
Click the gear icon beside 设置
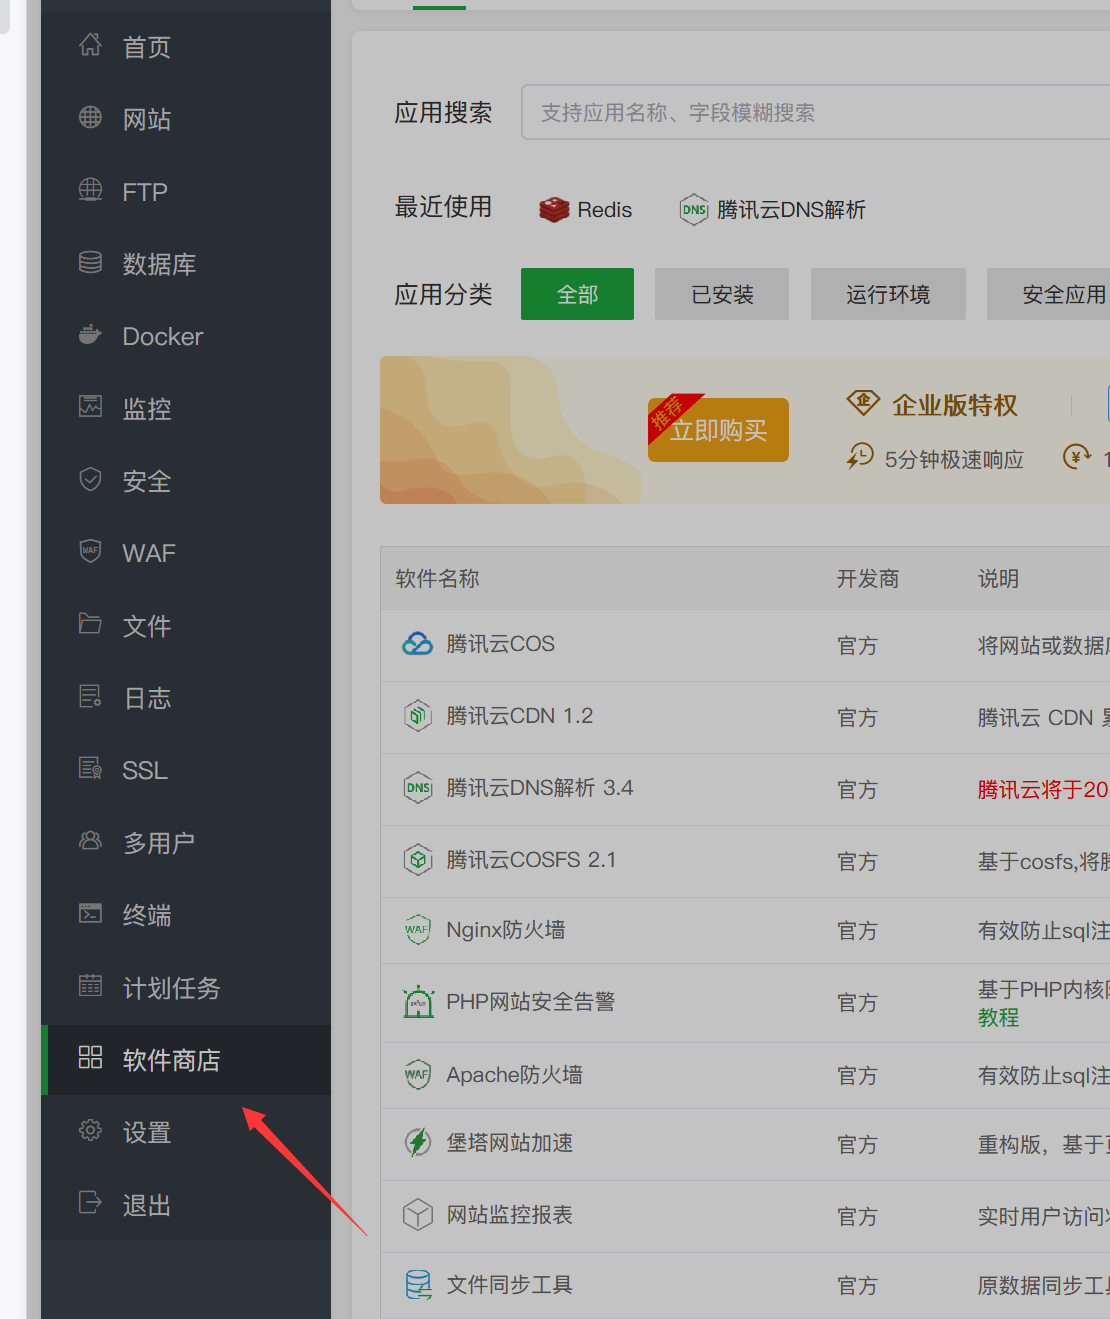point(90,1131)
